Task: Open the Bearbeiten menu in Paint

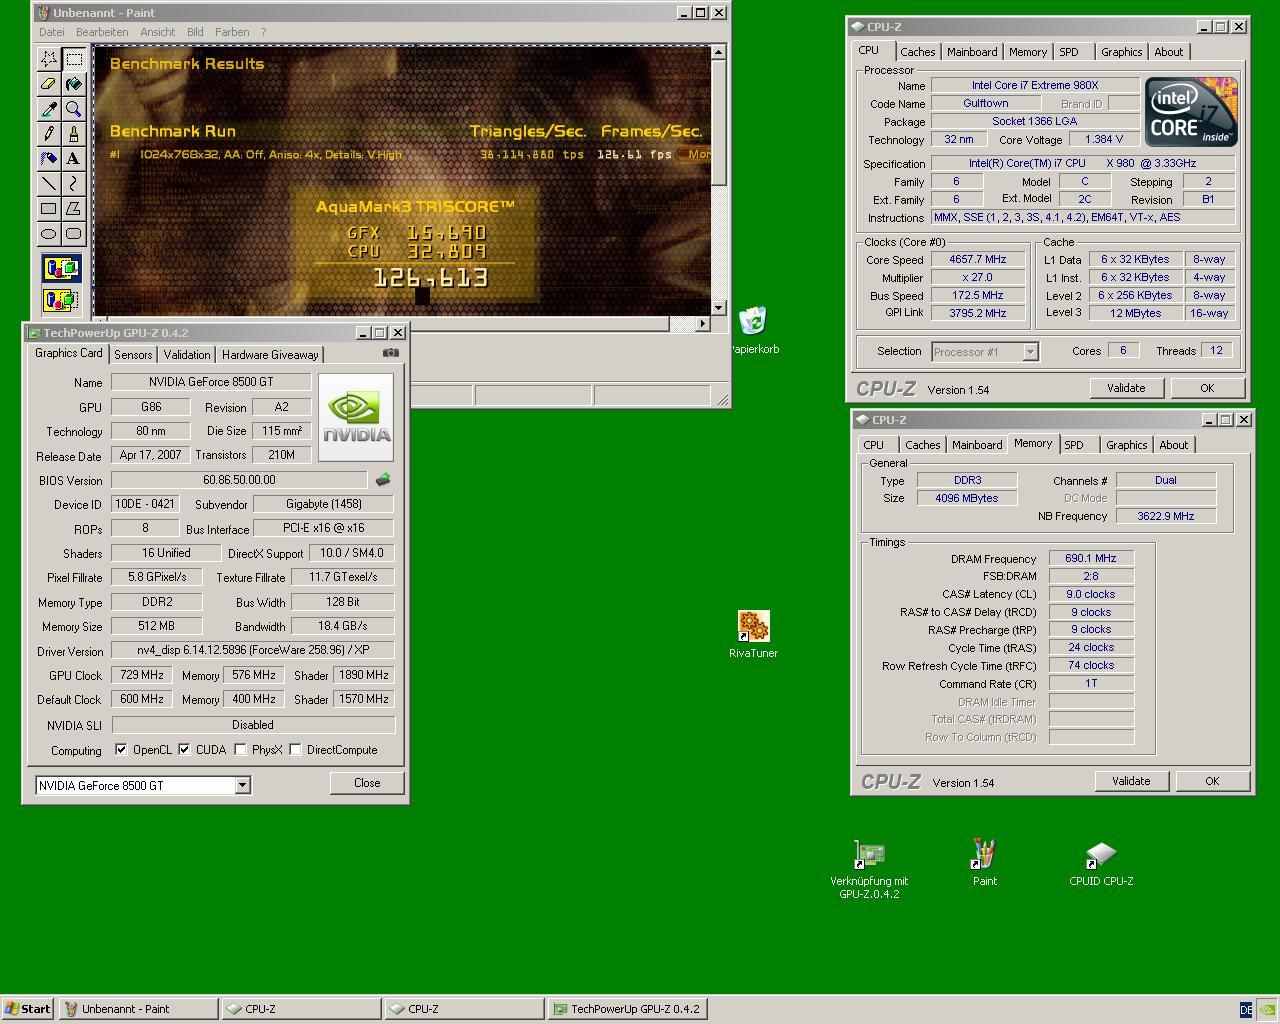Action: [102, 32]
